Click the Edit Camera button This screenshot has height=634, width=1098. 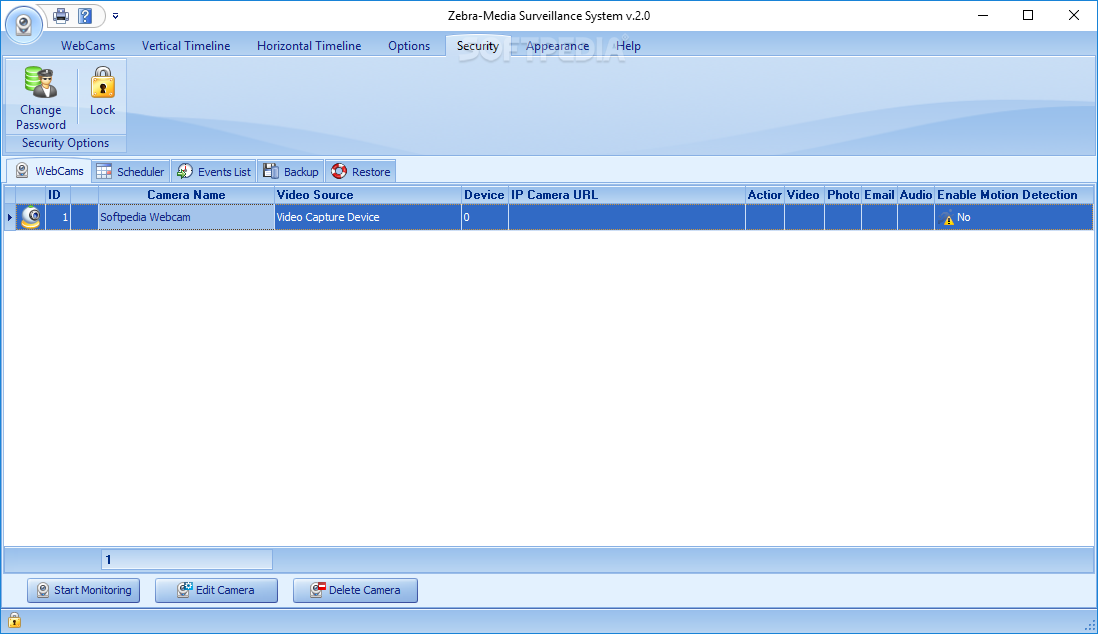click(216, 590)
